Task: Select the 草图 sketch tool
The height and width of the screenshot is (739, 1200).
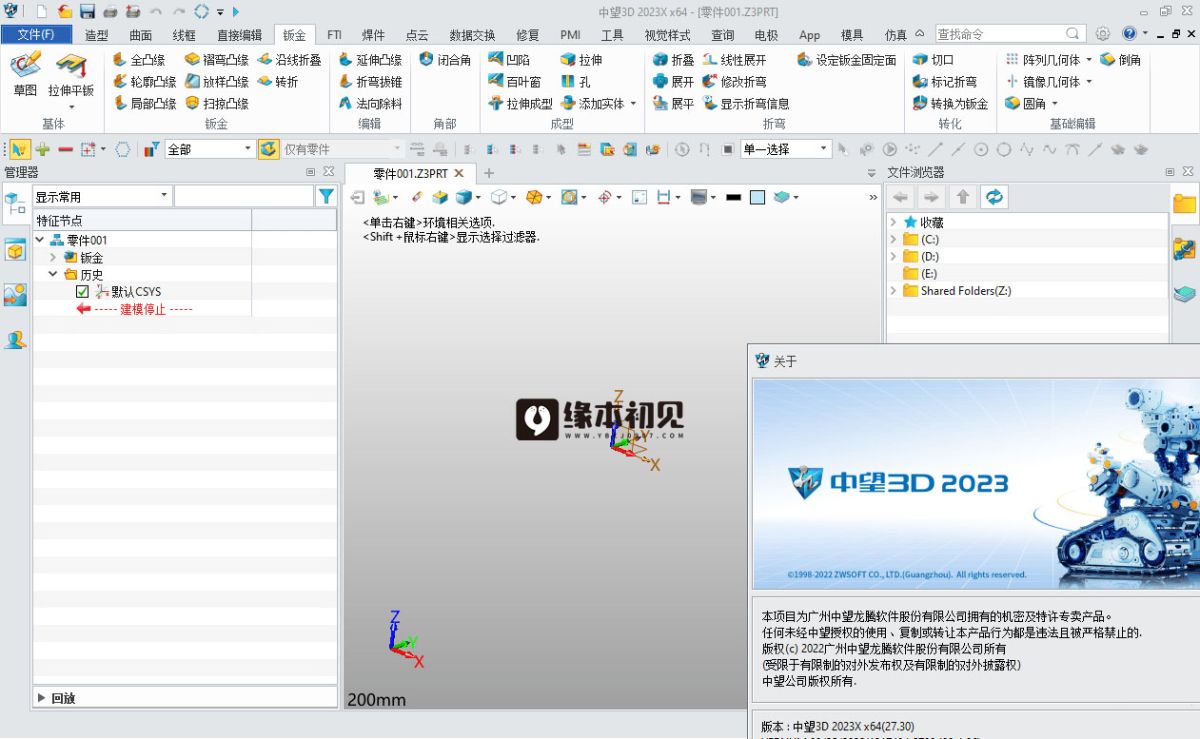Action: click(25, 75)
